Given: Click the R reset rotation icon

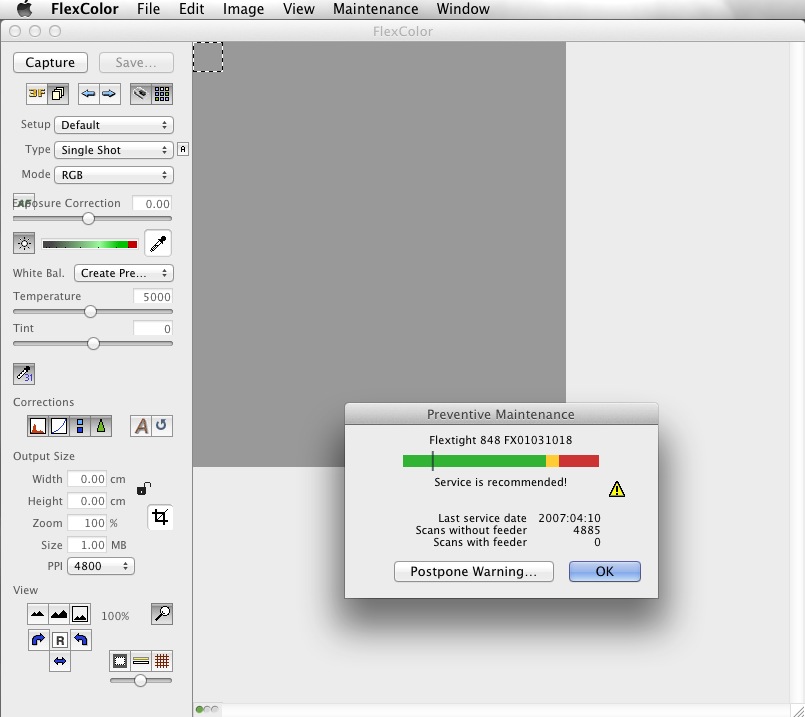Looking at the screenshot, I should point(60,640).
